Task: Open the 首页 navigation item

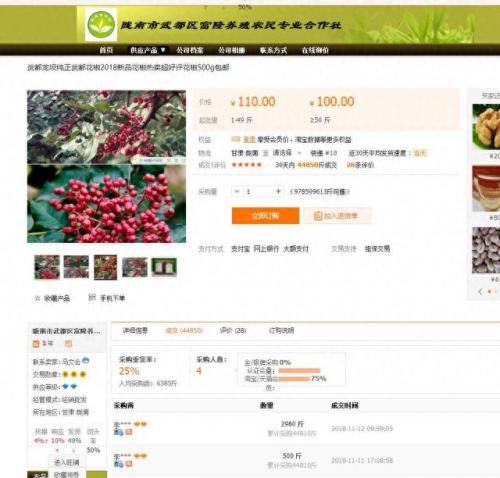Action: tap(106, 50)
